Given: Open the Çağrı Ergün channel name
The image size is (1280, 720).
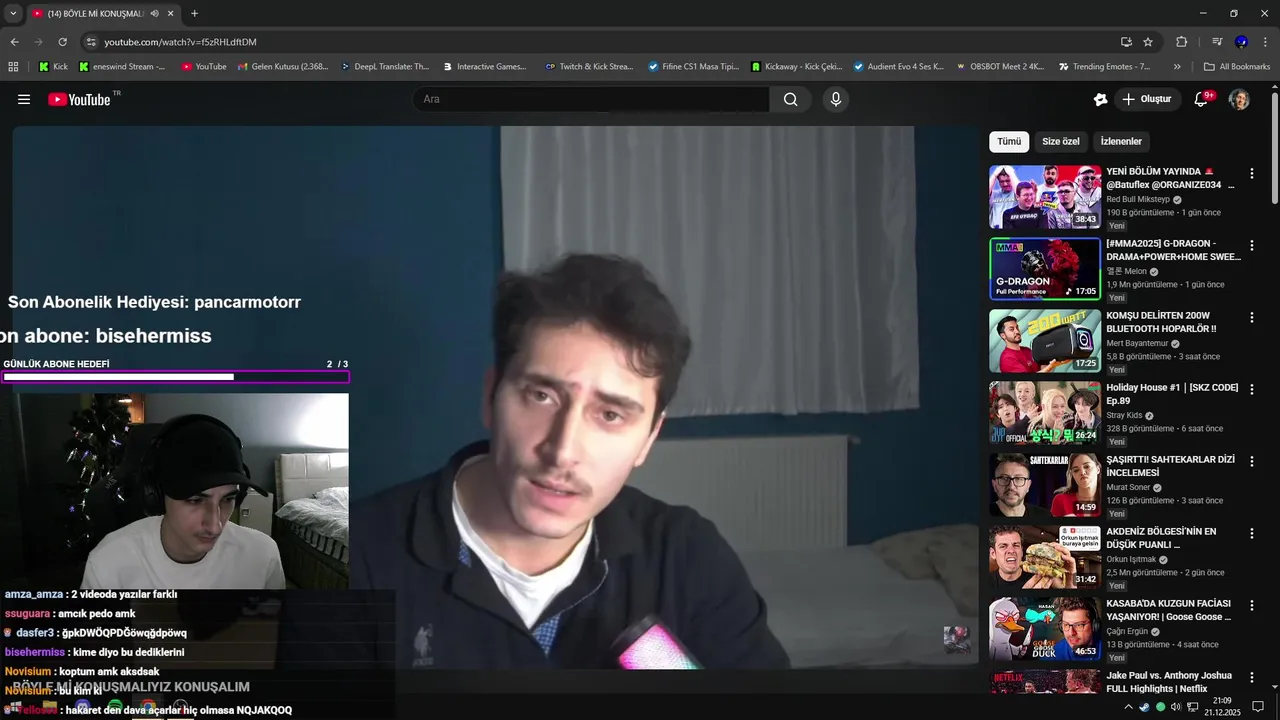Looking at the screenshot, I should click(1128, 631).
